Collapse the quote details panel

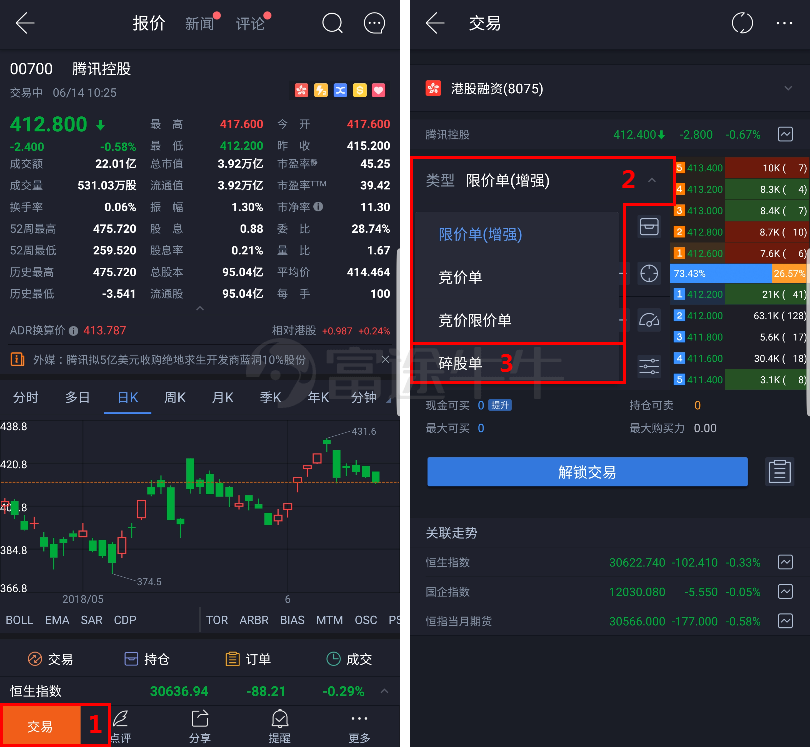pyautogui.click(x=200, y=308)
